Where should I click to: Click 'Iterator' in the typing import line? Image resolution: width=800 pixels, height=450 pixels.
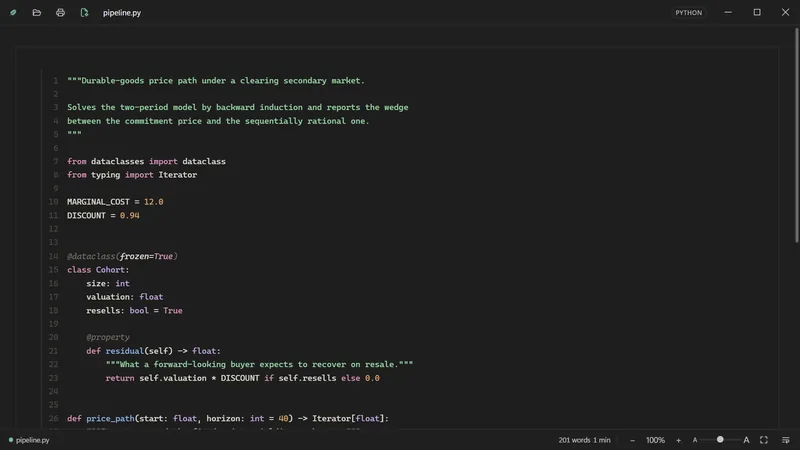pyautogui.click(x=178, y=175)
